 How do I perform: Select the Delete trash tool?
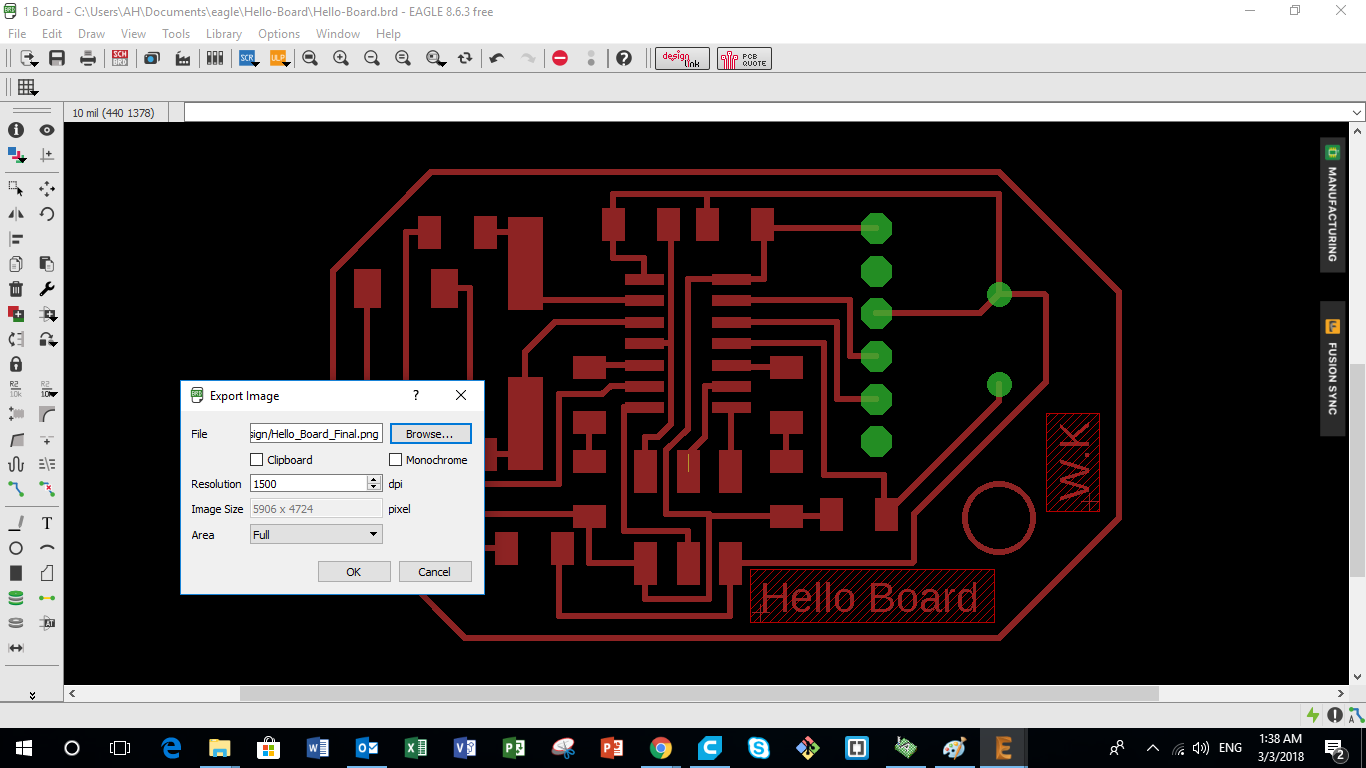click(16, 289)
